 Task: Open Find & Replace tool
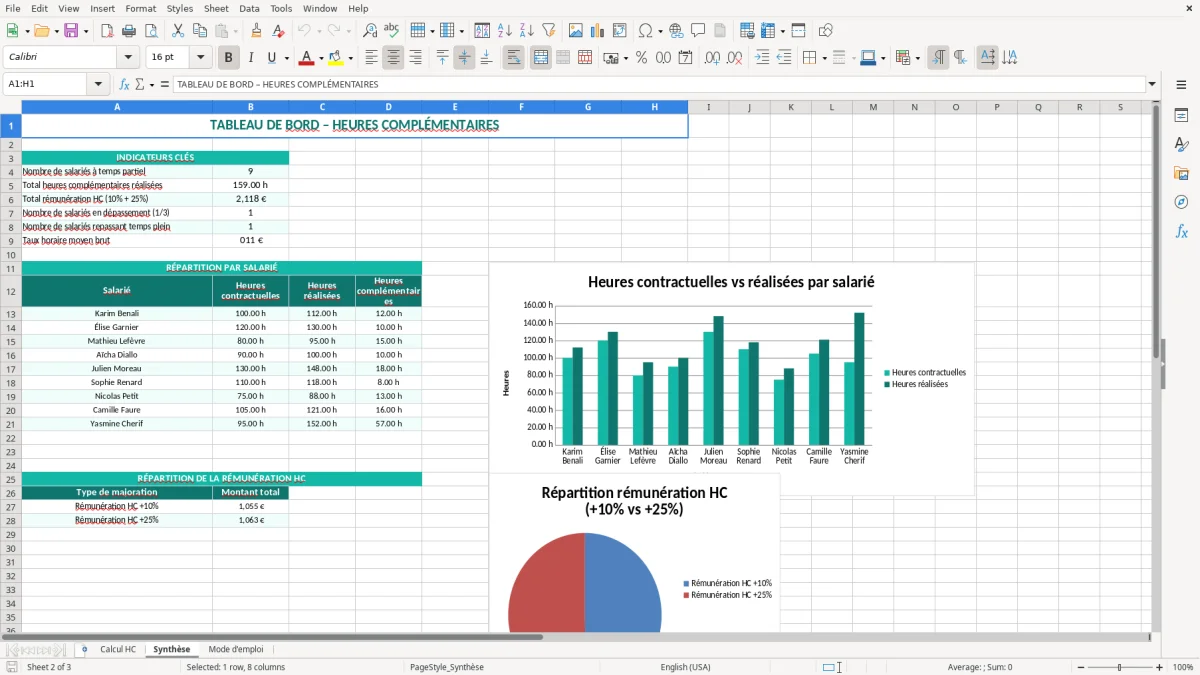coord(370,31)
